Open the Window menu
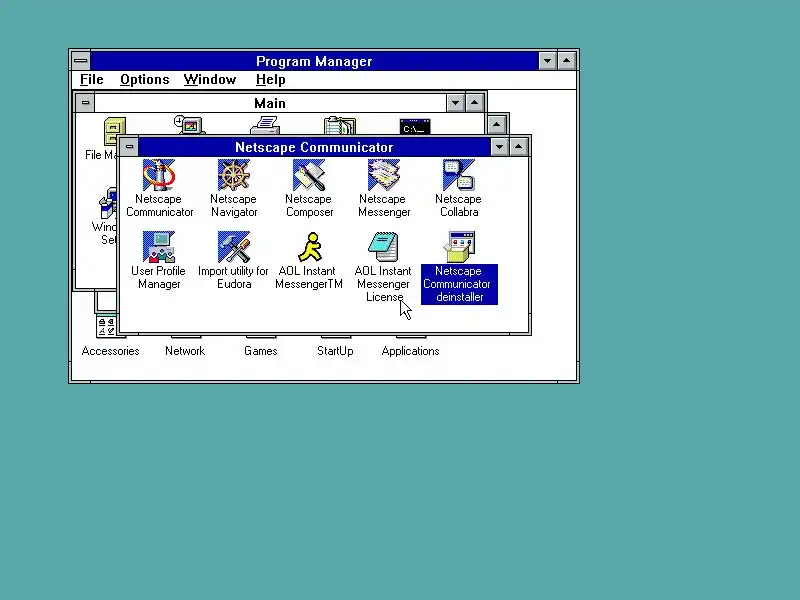Screen dimensions: 800x600 (x=210, y=80)
